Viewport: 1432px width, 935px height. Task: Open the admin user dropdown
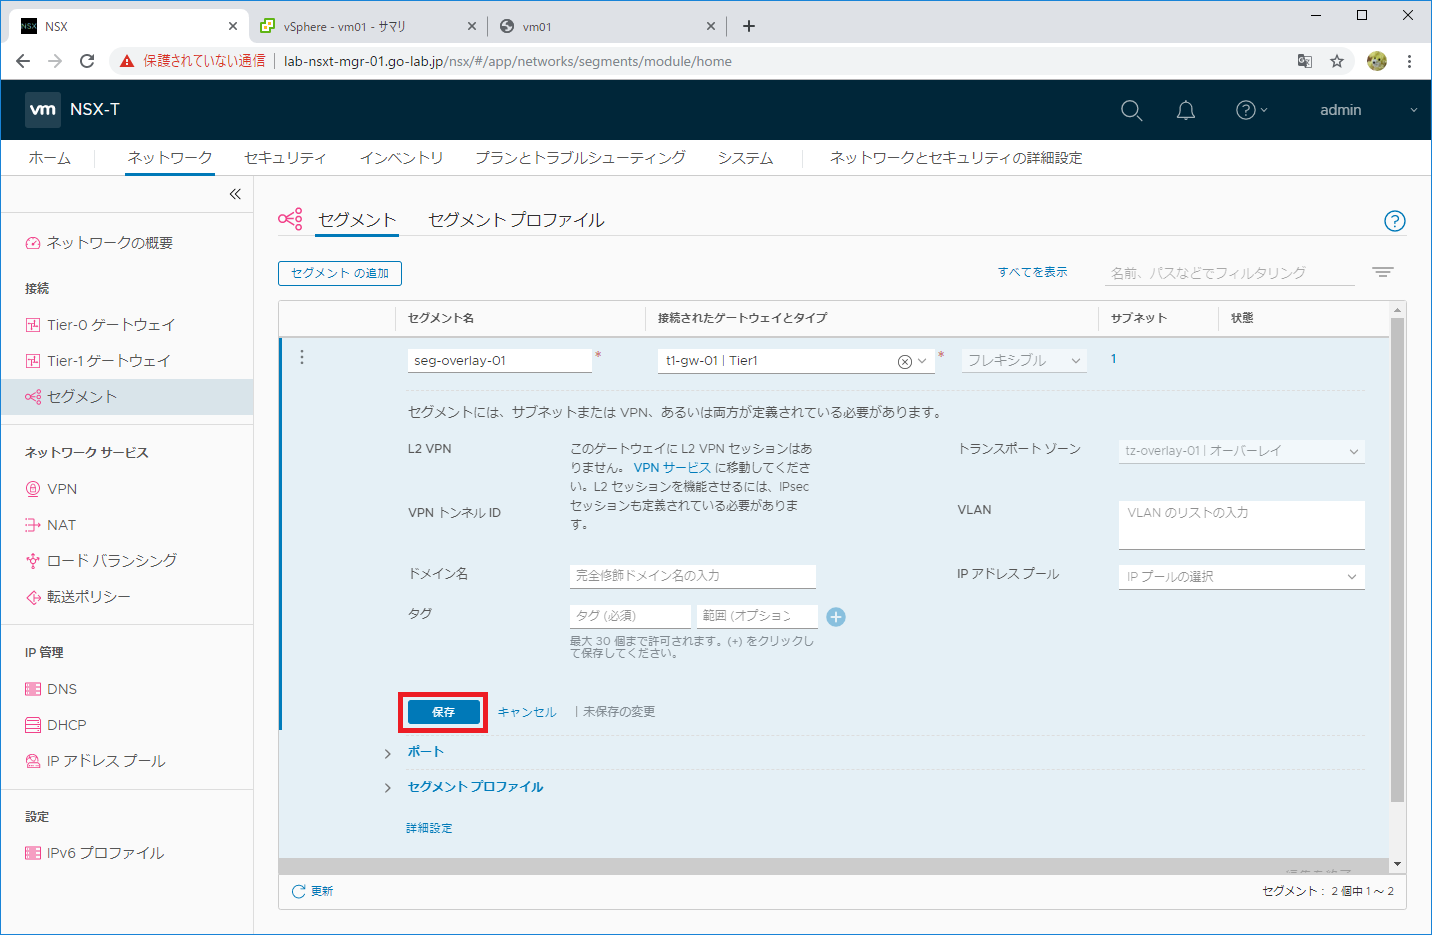point(1368,110)
